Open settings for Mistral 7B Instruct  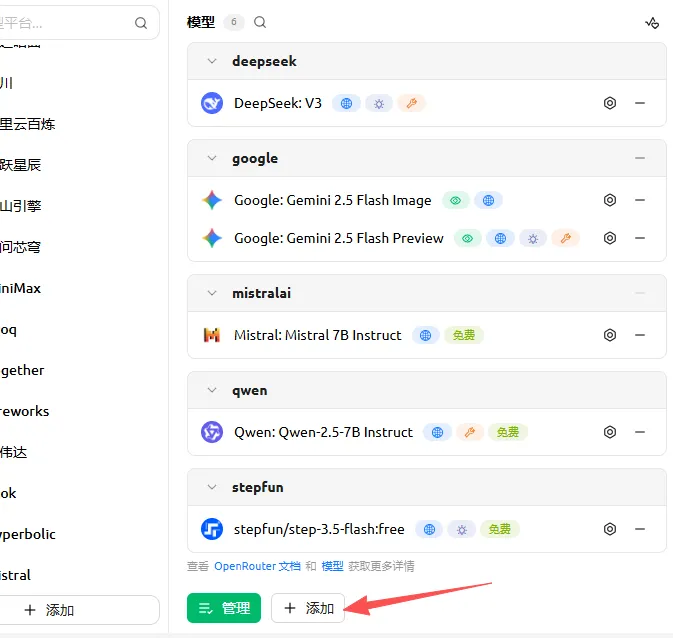tap(609, 335)
